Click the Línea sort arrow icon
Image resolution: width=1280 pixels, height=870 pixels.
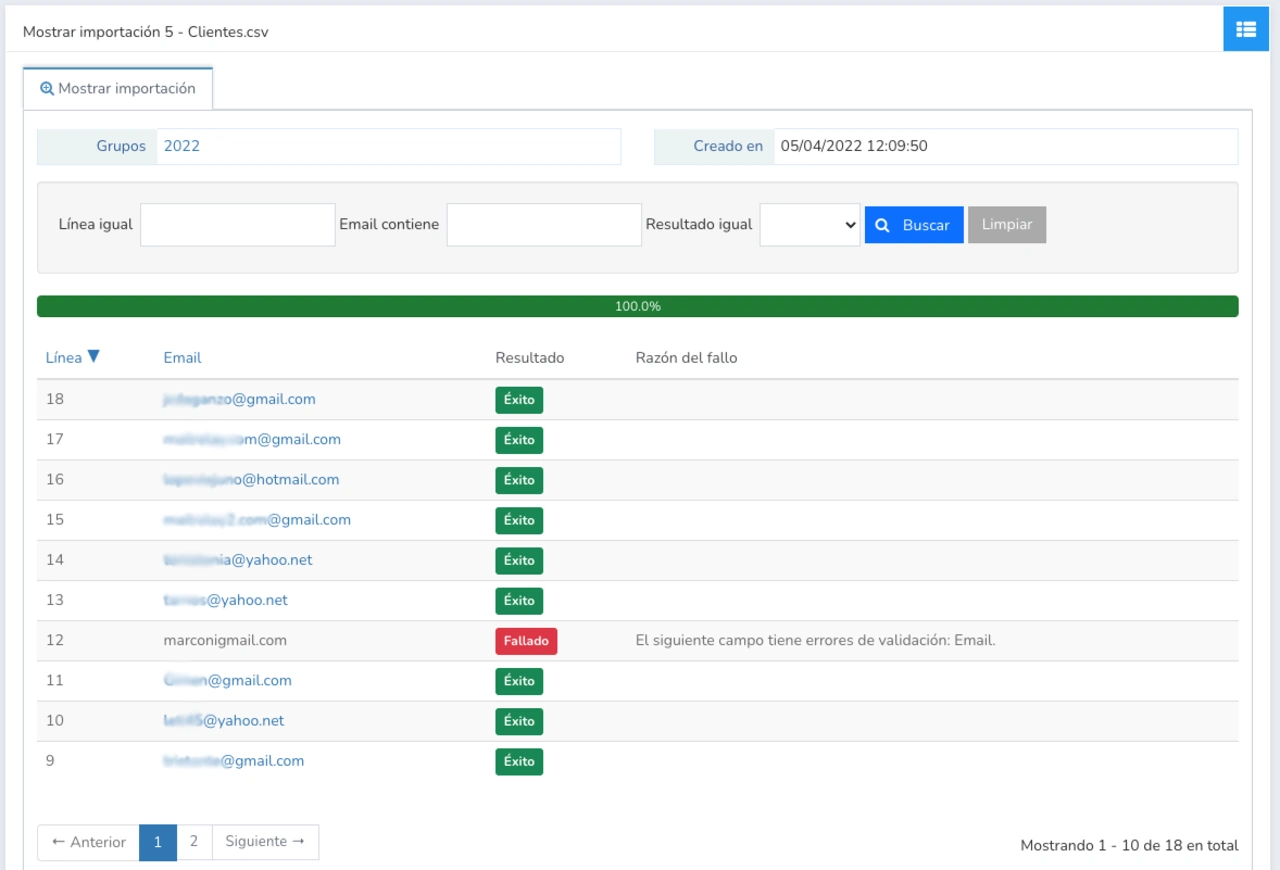click(x=94, y=356)
